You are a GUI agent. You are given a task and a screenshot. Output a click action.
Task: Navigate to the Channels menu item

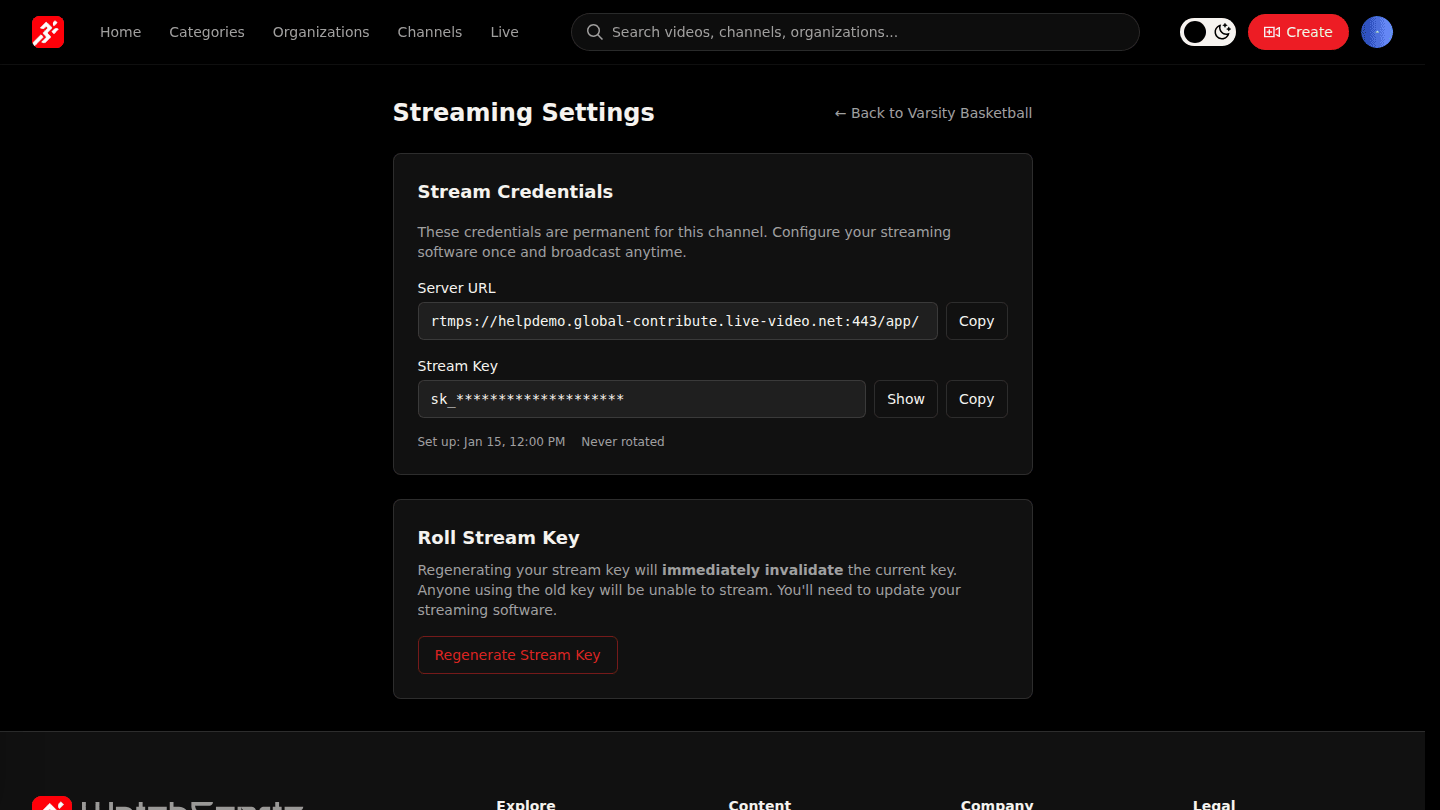430,32
